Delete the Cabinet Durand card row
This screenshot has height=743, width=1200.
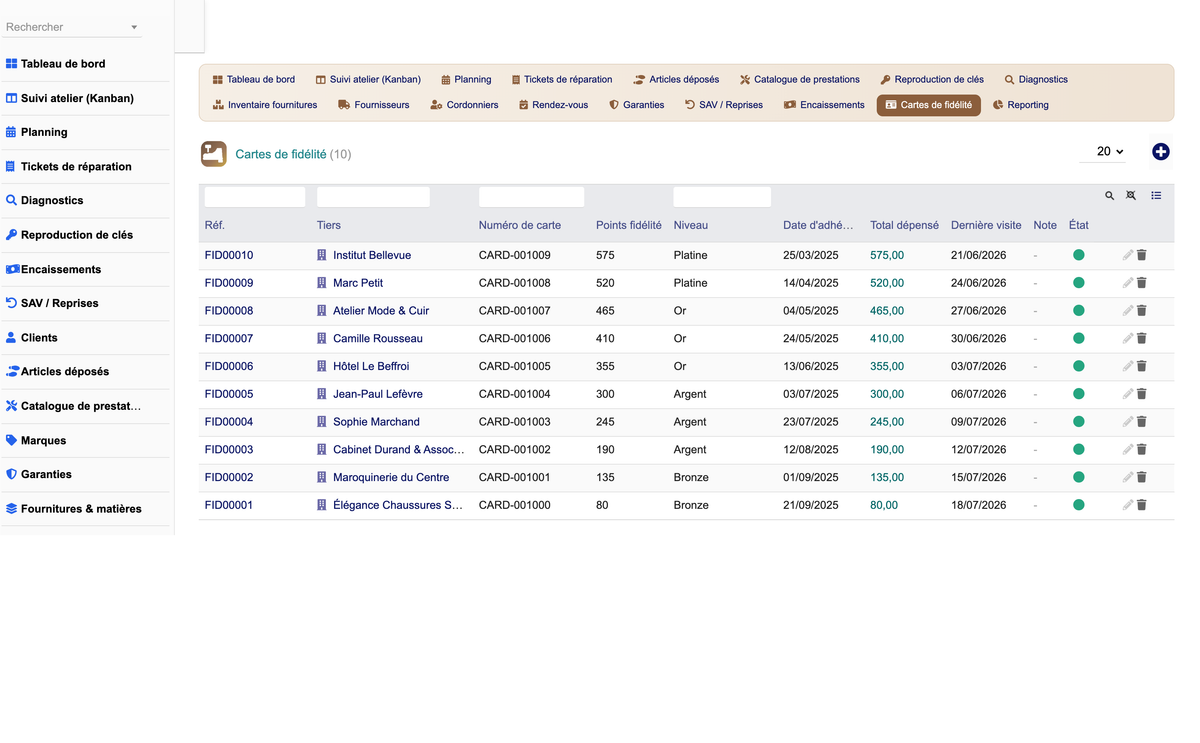(x=1142, y=450)
